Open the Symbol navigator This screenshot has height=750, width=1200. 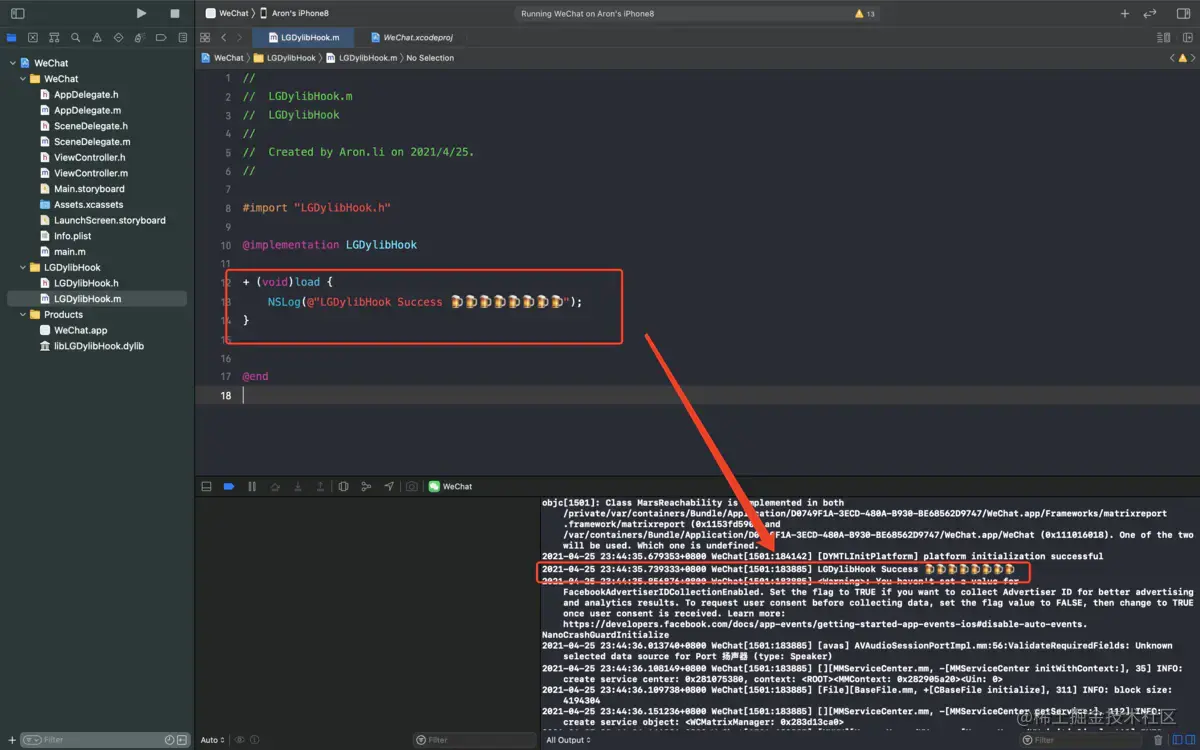55,37
